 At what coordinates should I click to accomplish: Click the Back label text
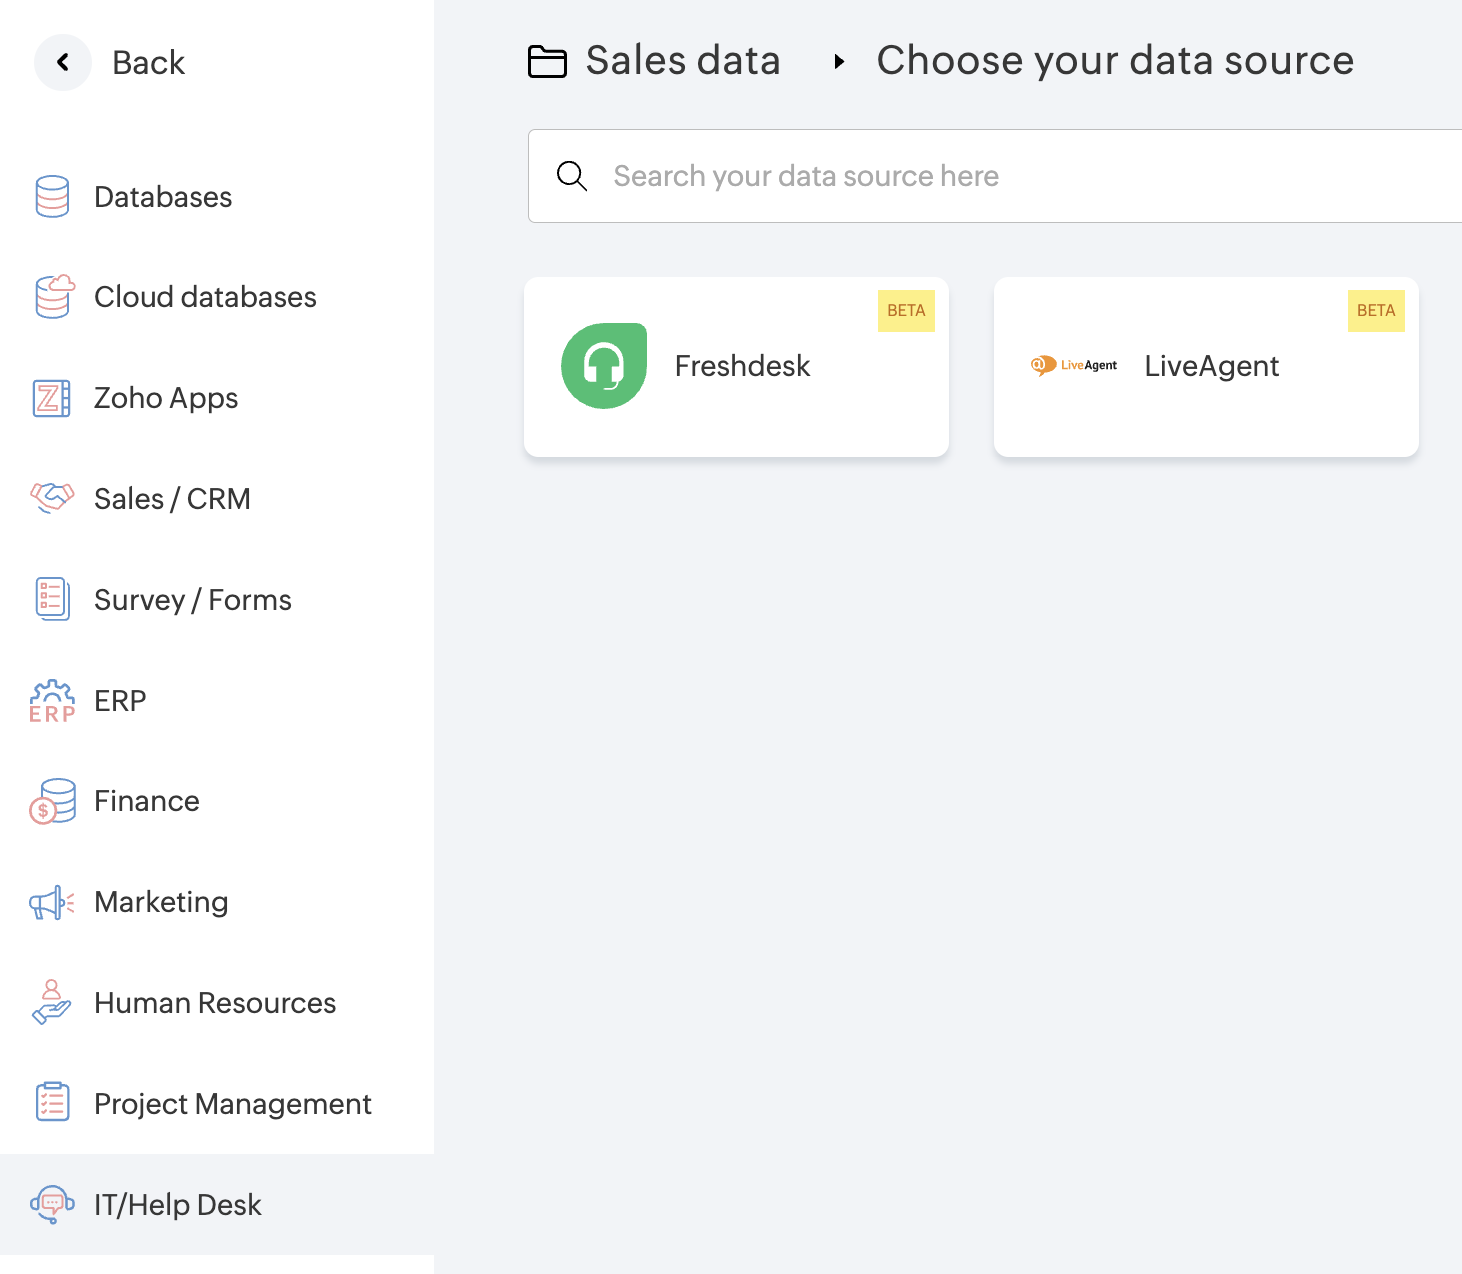[x=148, y=63]
